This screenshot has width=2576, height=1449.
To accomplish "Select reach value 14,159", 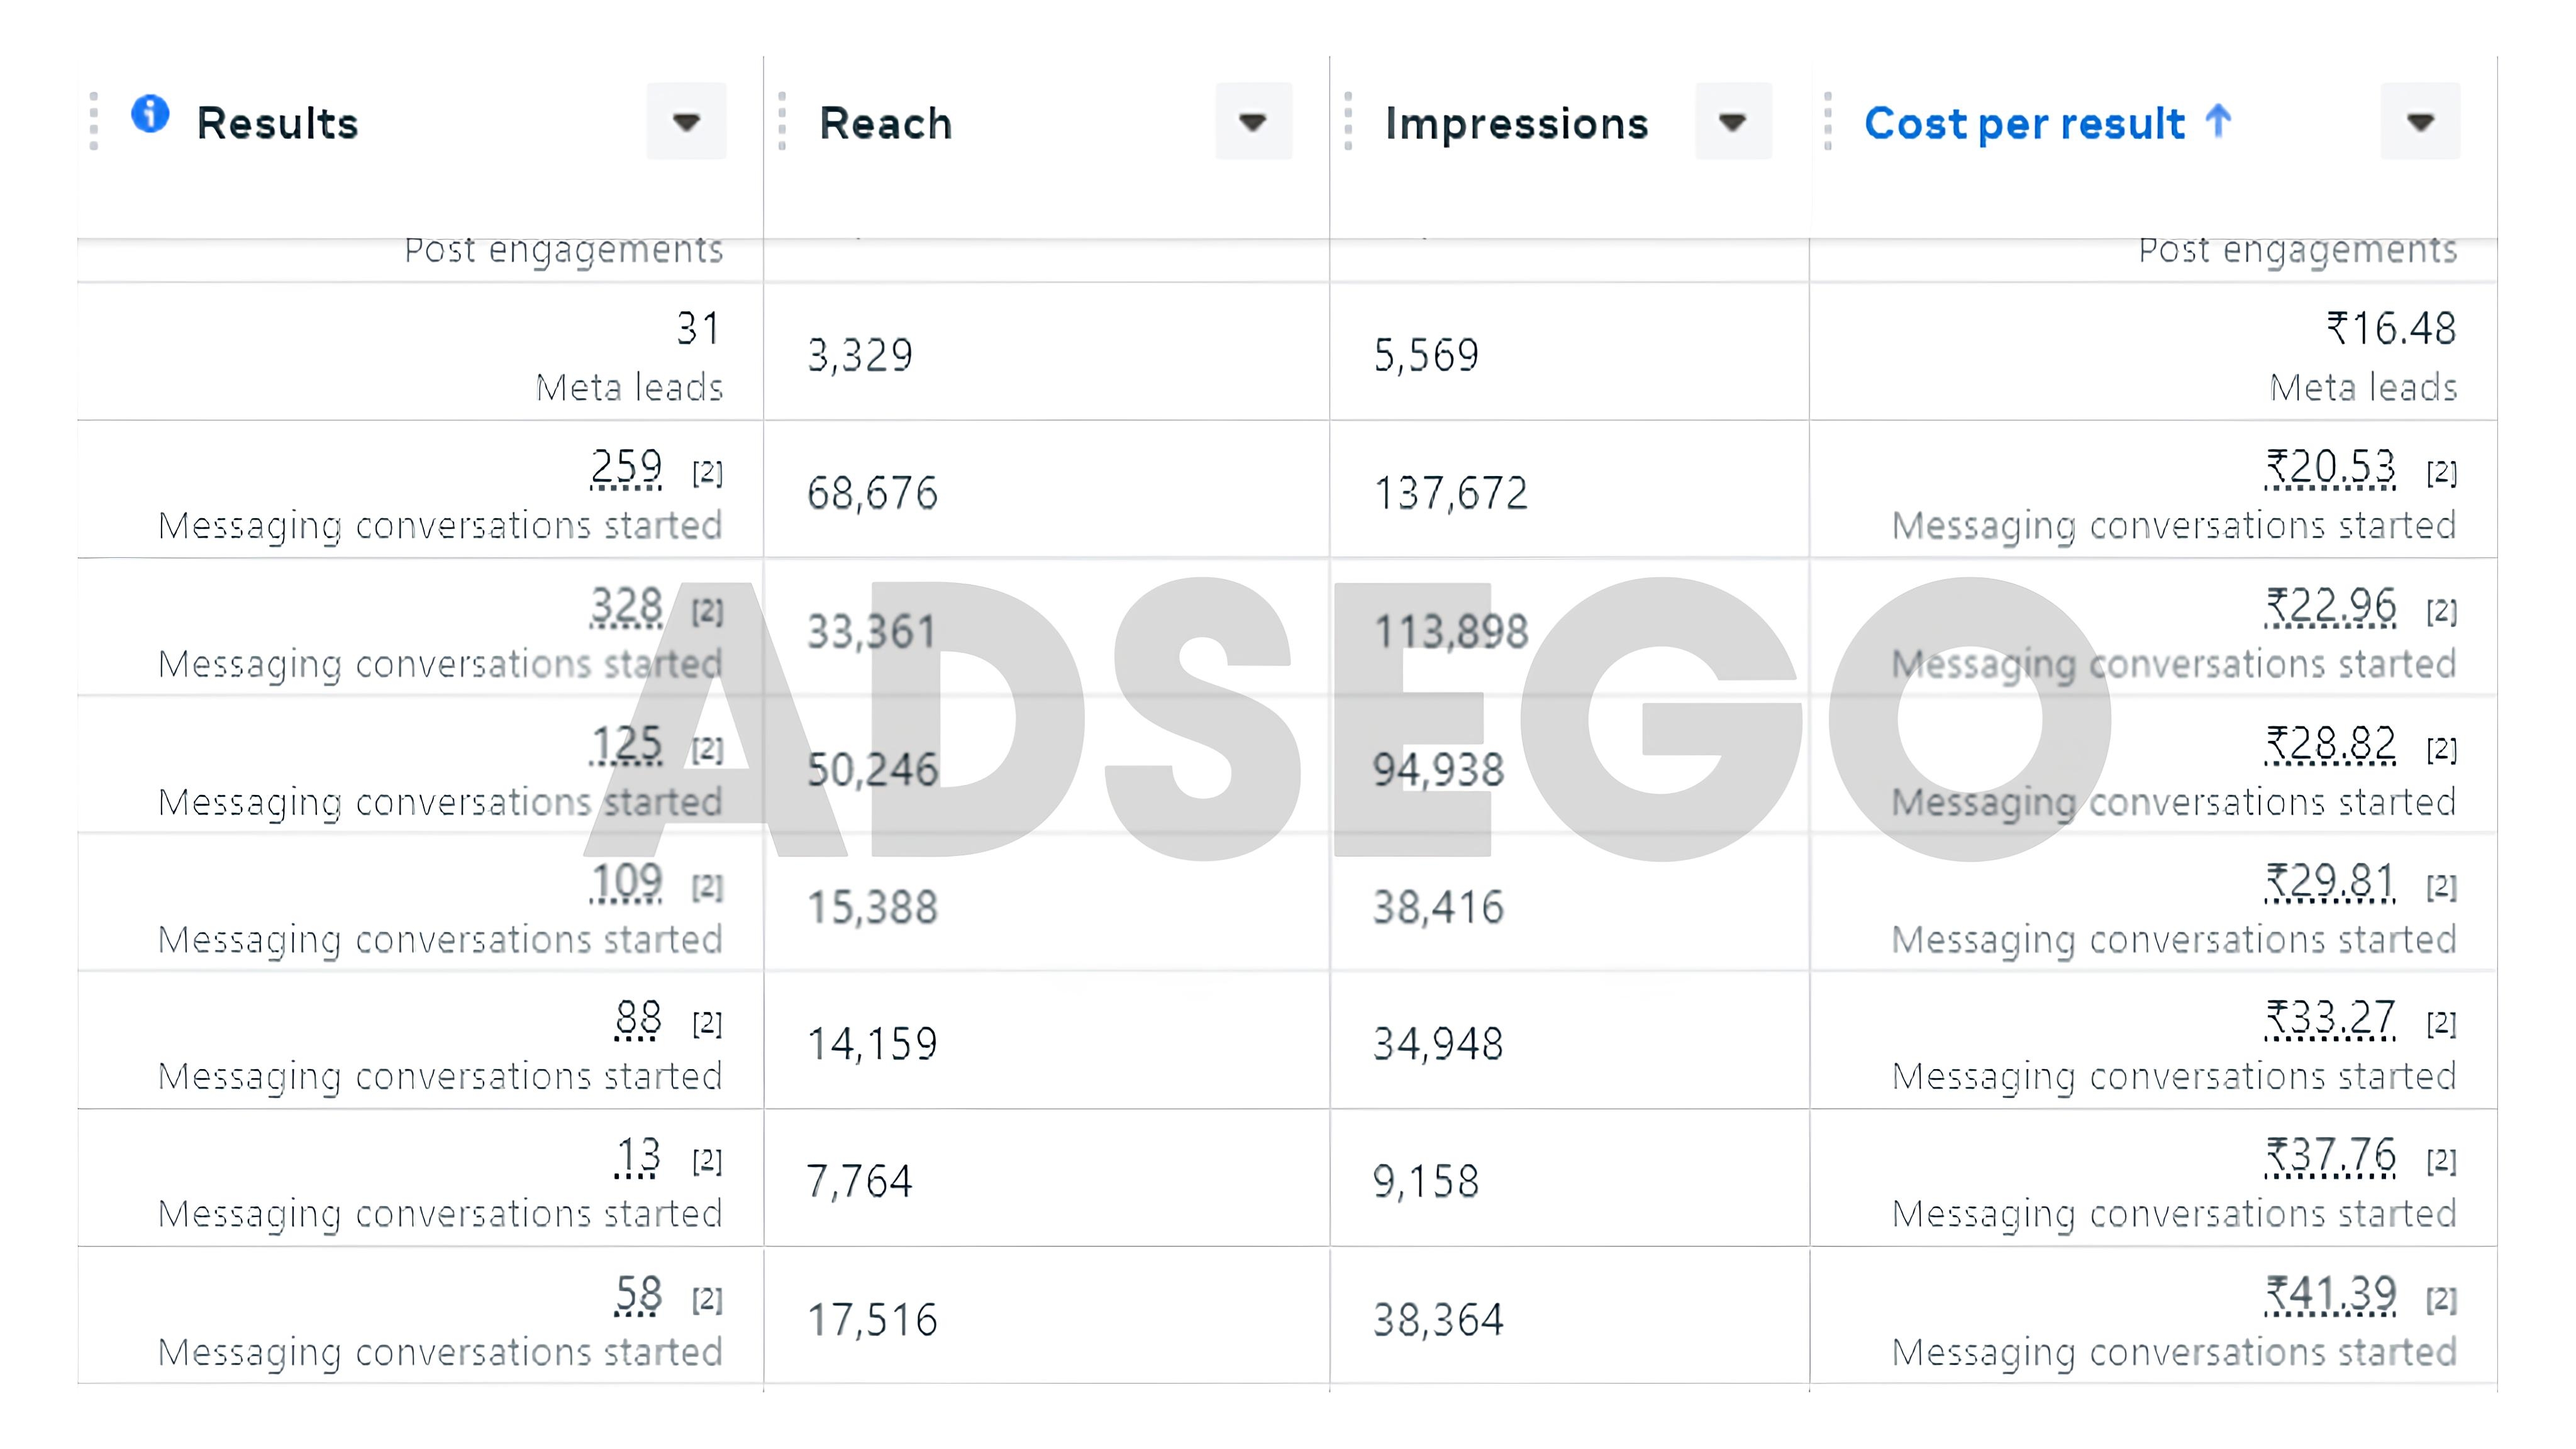I will (x=872, y=1045).
